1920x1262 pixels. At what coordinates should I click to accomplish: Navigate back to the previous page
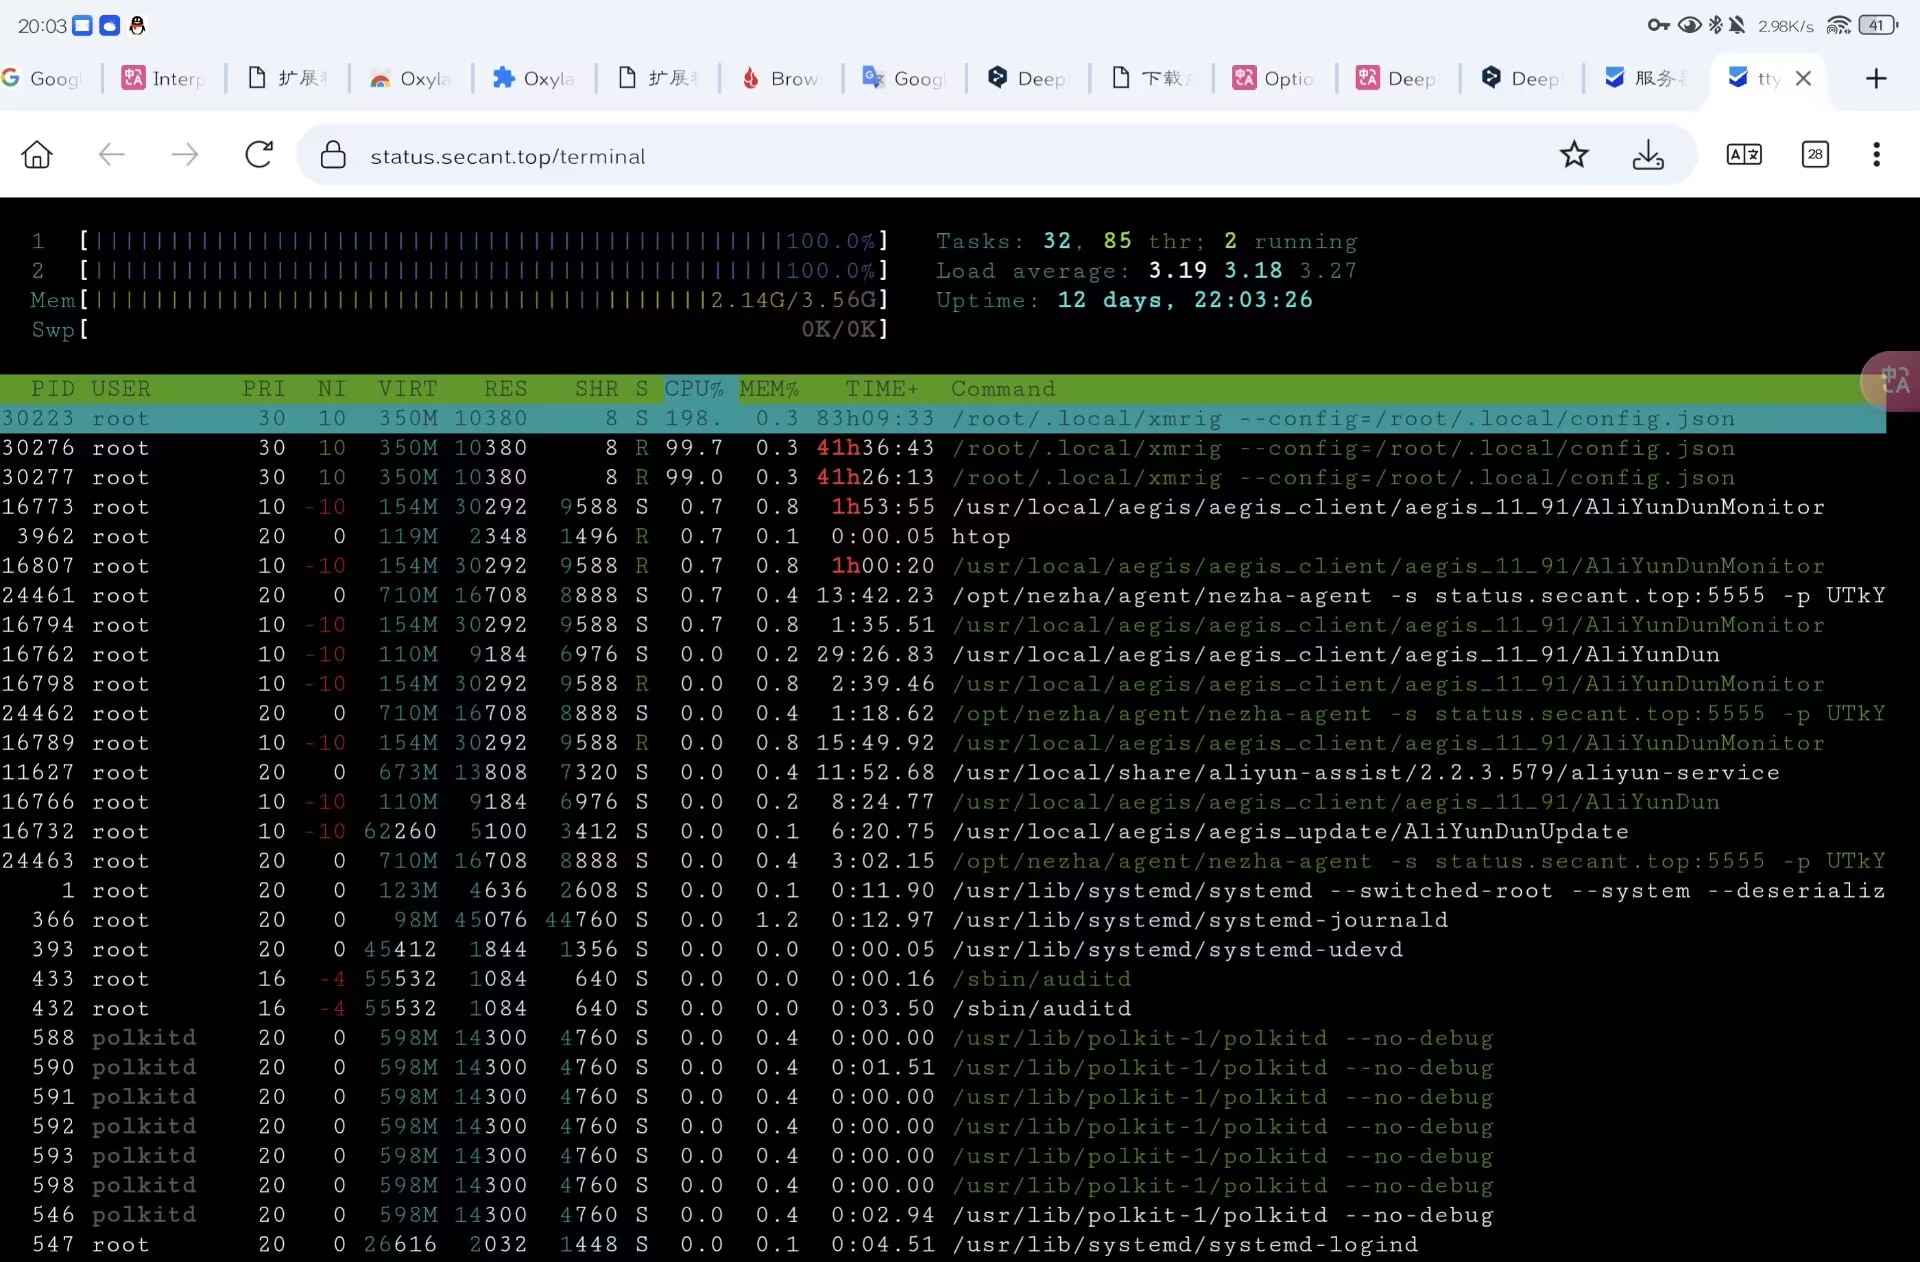click(x=111, y=155)
